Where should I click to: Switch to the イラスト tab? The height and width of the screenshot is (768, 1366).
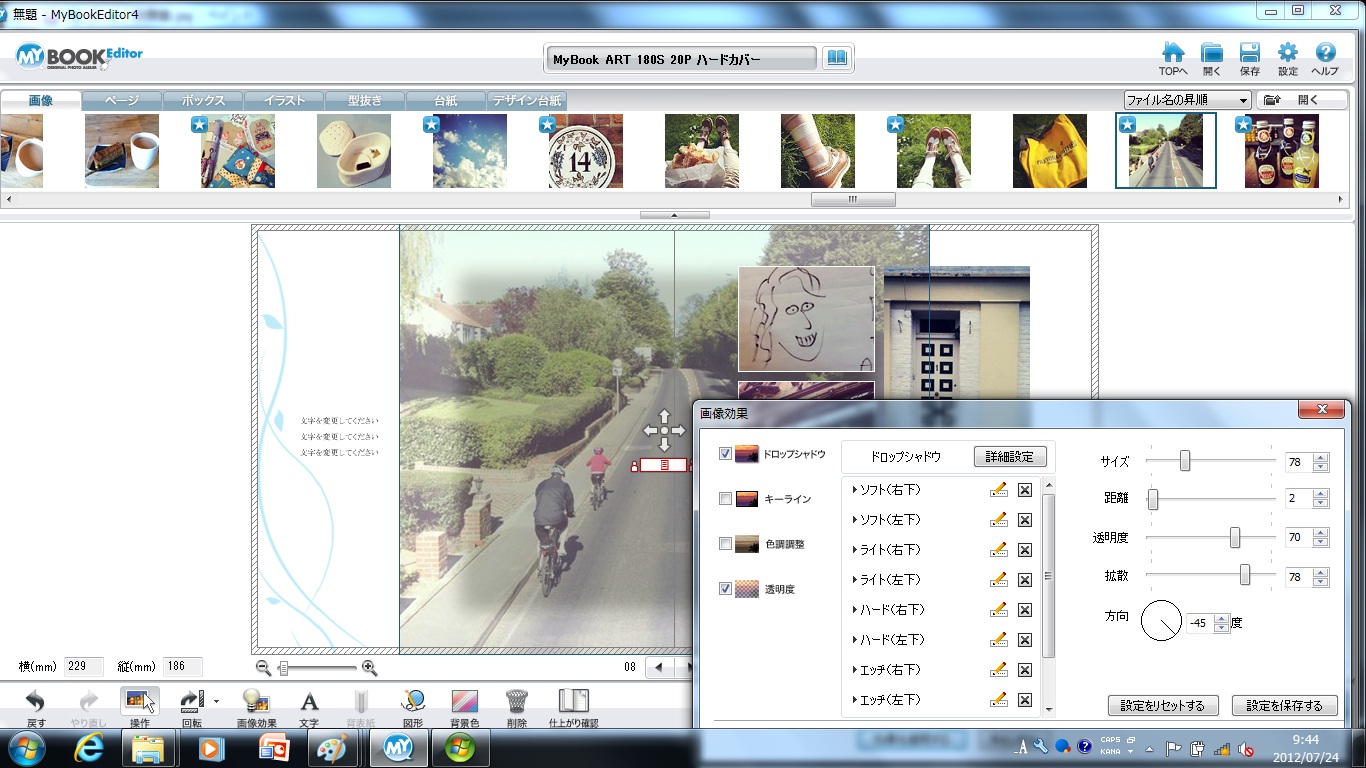[x=284, y=101]
